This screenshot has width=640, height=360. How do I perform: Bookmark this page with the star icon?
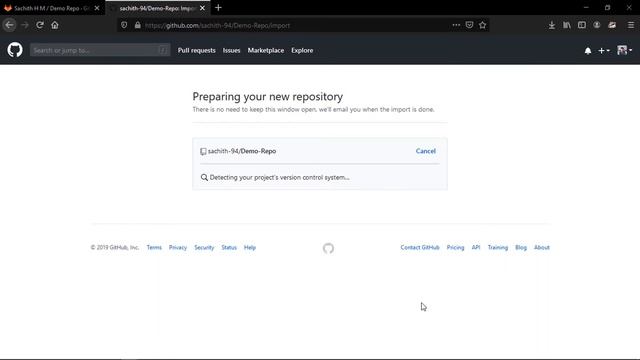482,25
